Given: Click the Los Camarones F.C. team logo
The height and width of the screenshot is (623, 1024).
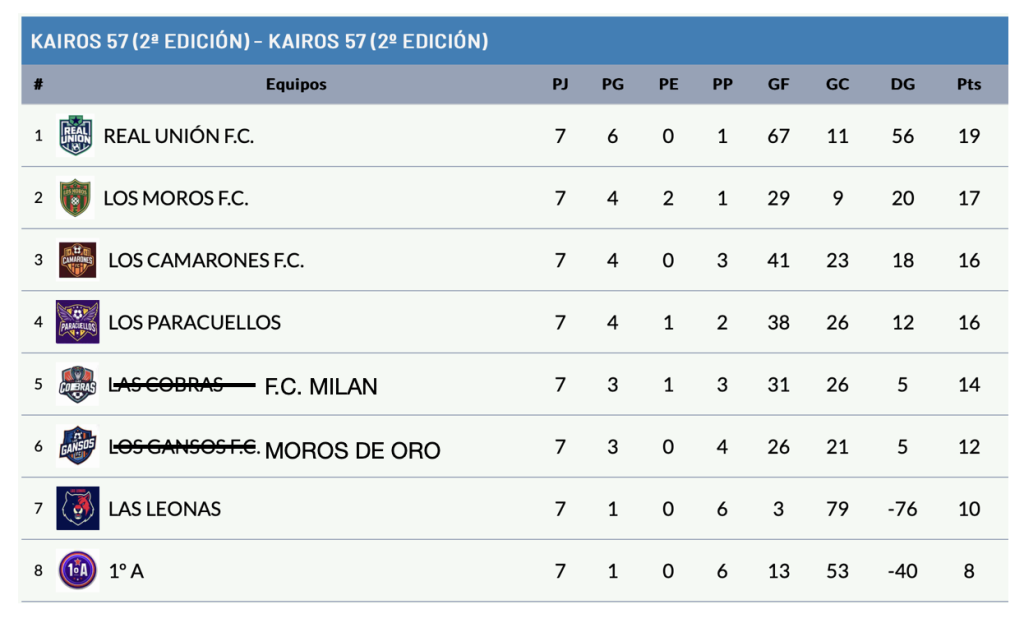Looking at the screenshot, I should coord(78,260).
